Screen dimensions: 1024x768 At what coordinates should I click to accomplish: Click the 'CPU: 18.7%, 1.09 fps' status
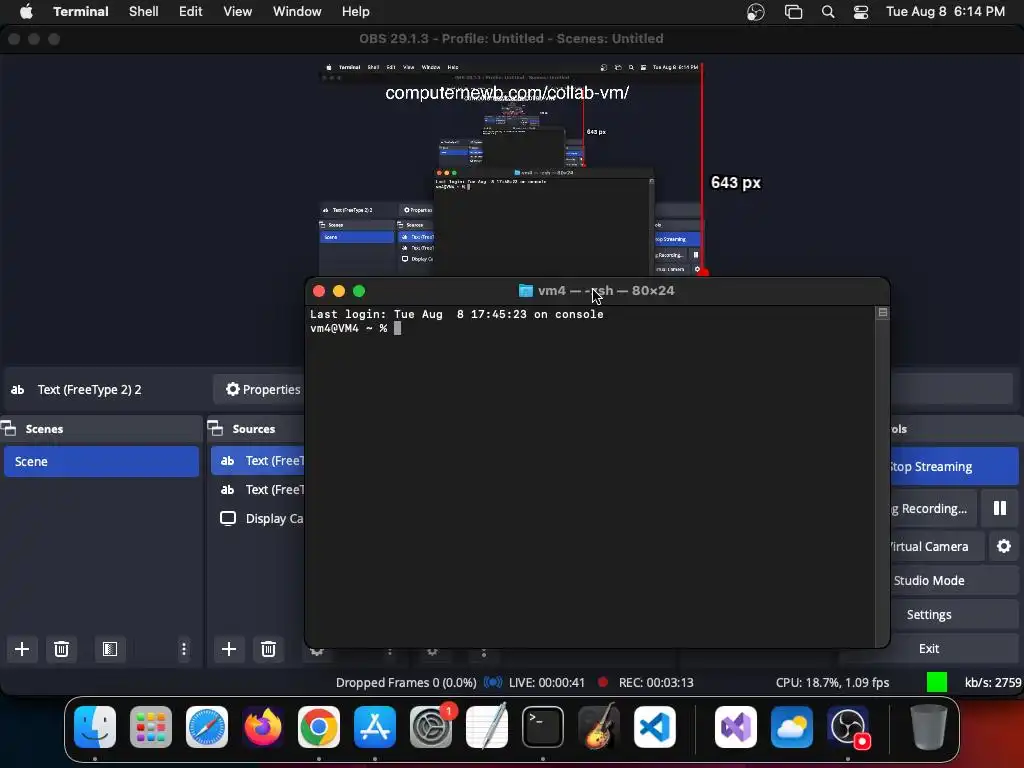coord(832,682)
